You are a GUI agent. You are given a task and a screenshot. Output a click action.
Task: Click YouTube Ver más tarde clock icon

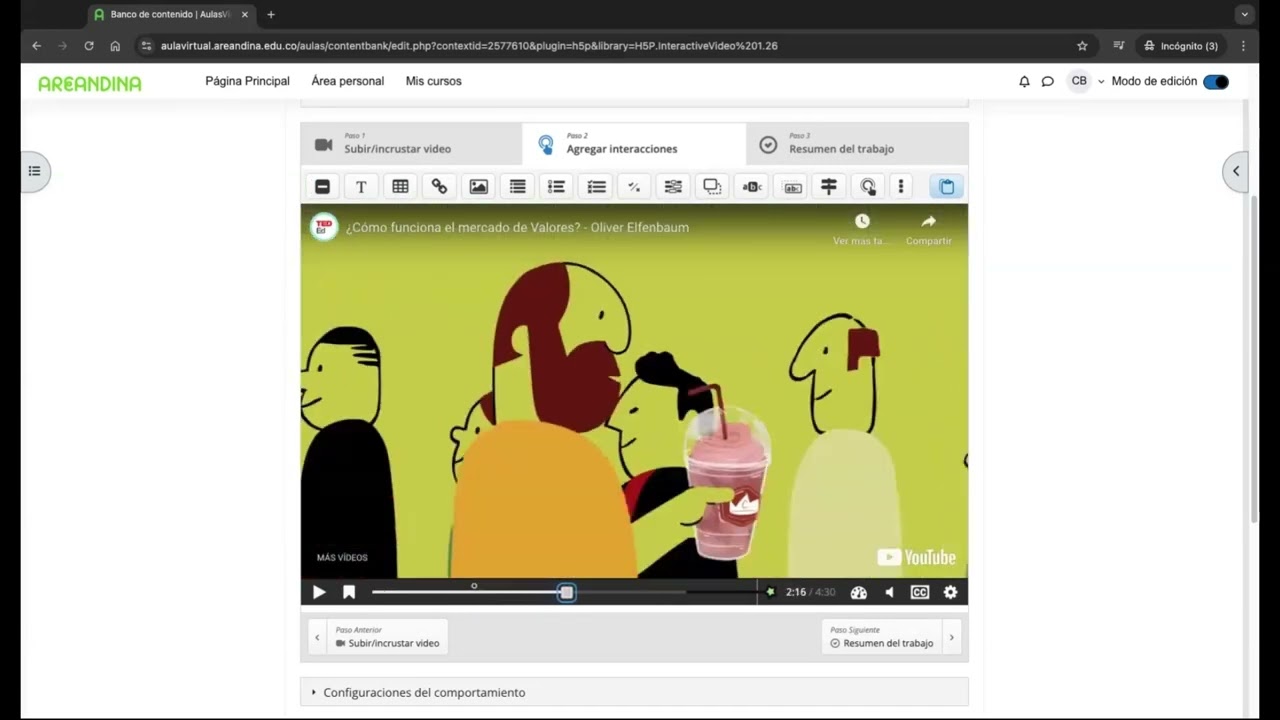point(862,221)
